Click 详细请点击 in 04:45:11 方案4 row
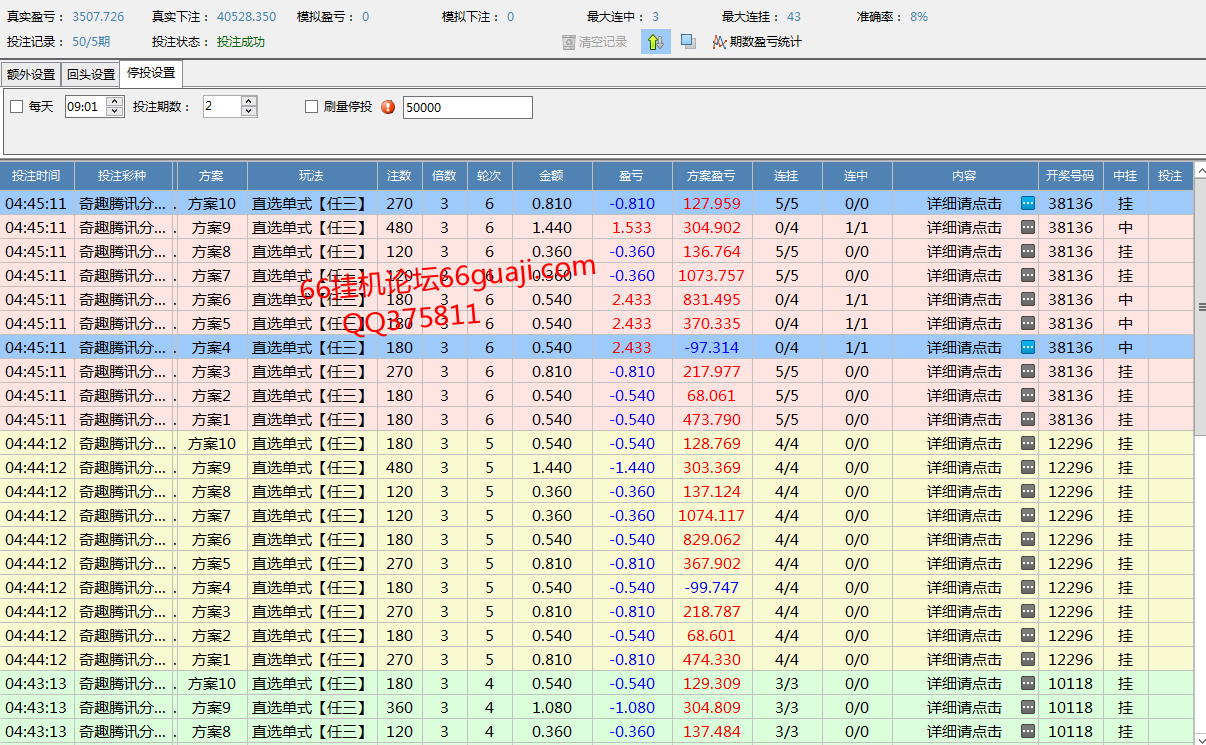 point(964,347)
